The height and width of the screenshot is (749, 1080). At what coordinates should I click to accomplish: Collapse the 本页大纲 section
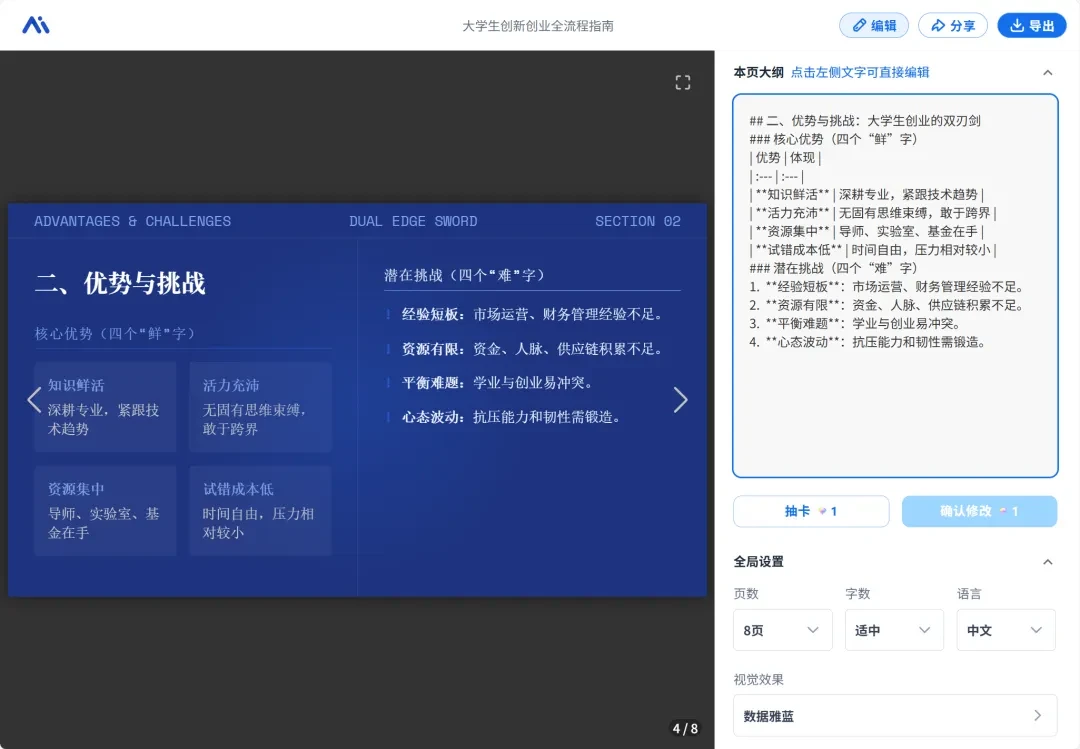tap(1048, 72)
